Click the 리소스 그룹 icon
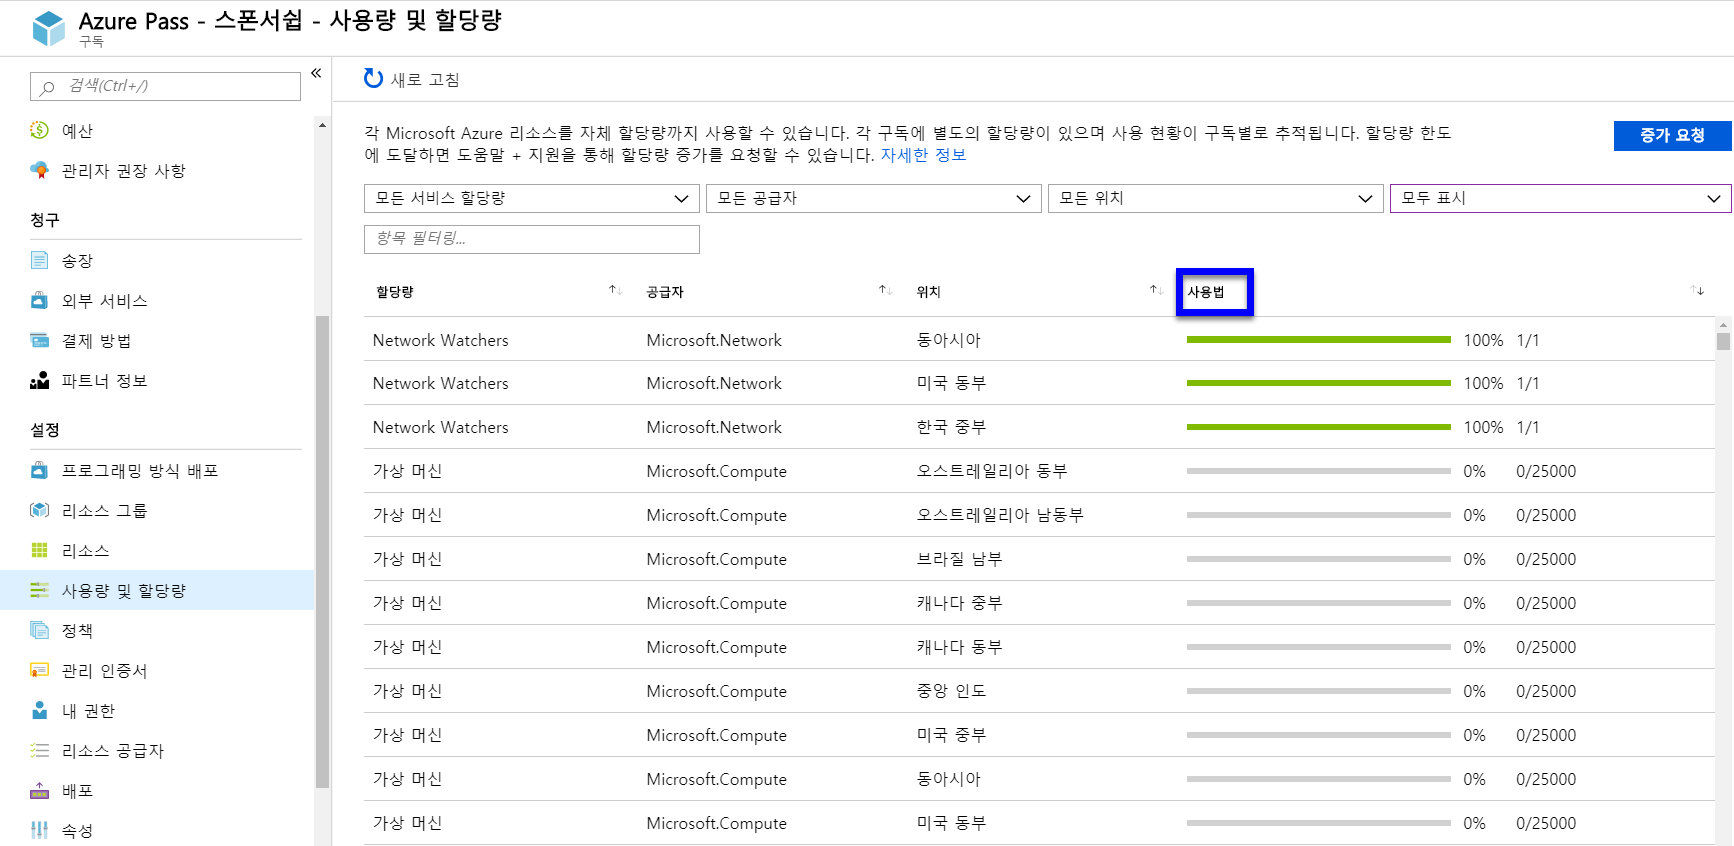1734x846 pixels. pyautogui.click(x=39, y=510)
